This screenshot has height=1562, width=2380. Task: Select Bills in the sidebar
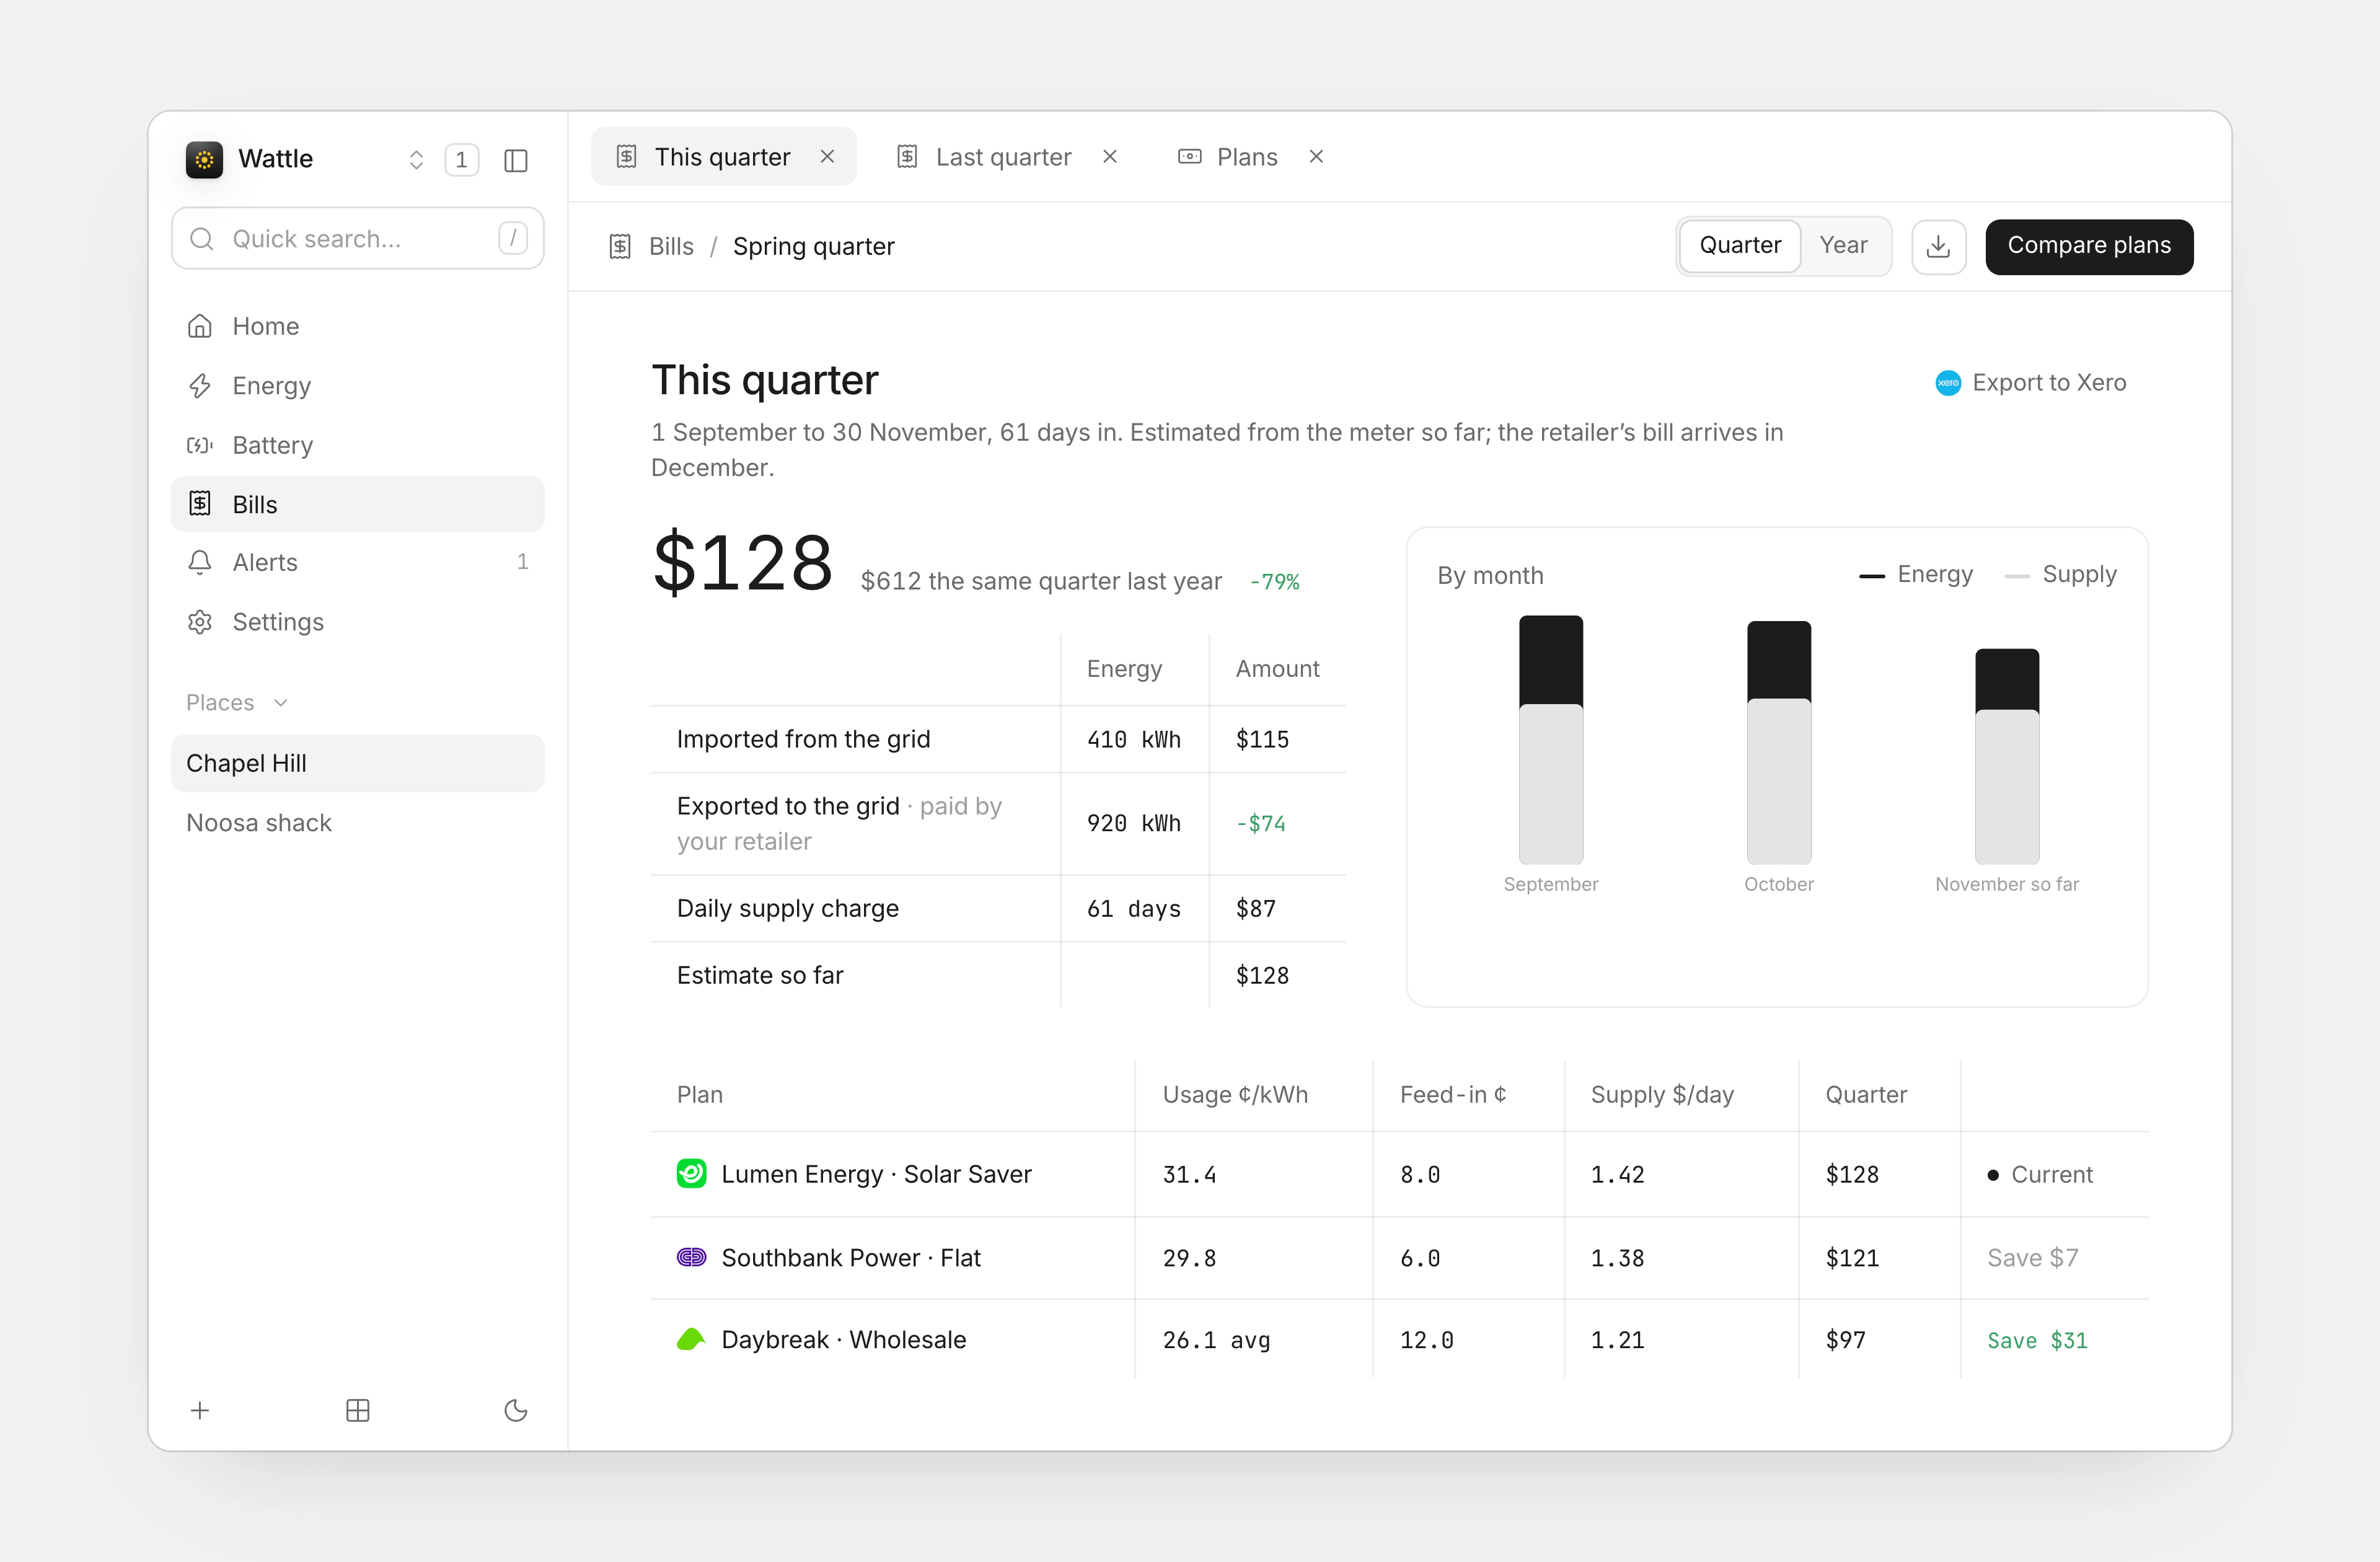click(358, 504)
